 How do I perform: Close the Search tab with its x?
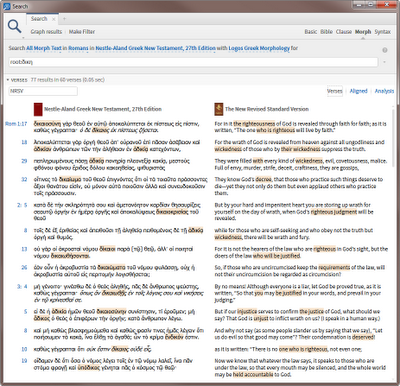point(53,19)
